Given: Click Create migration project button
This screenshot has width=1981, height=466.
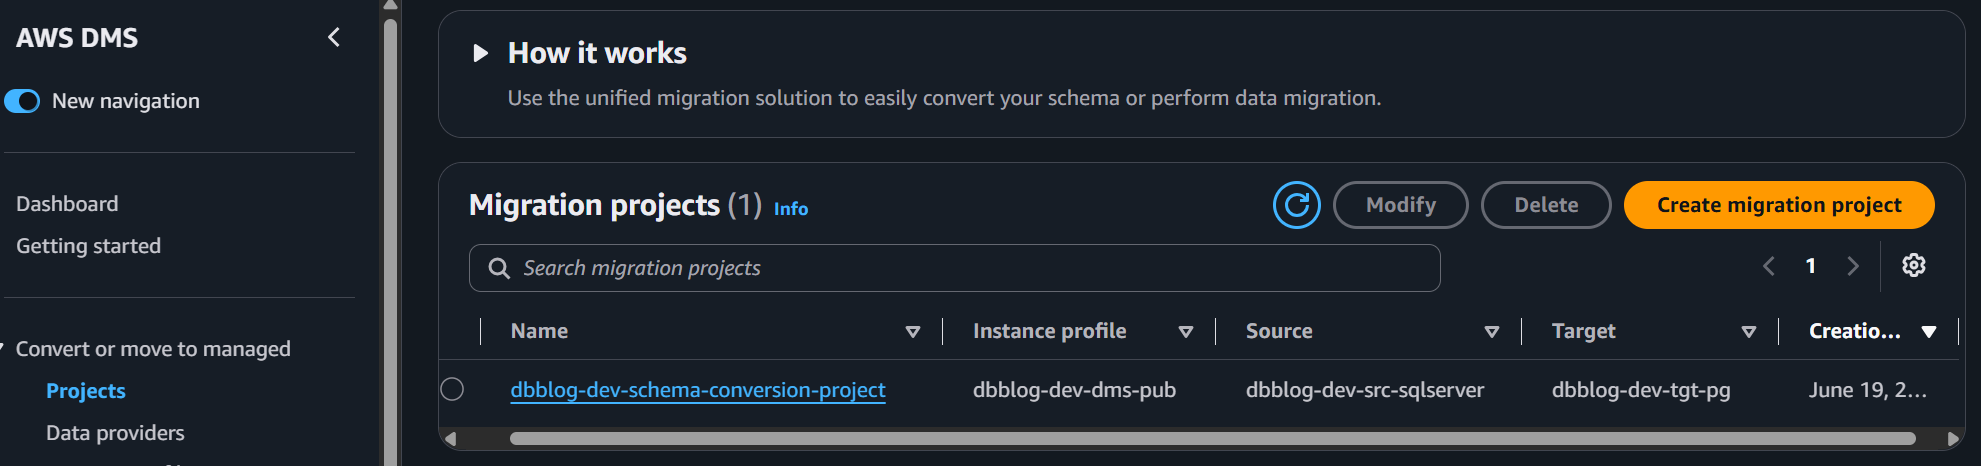Looking at the screenshot, I should [x=1779, y=205].
